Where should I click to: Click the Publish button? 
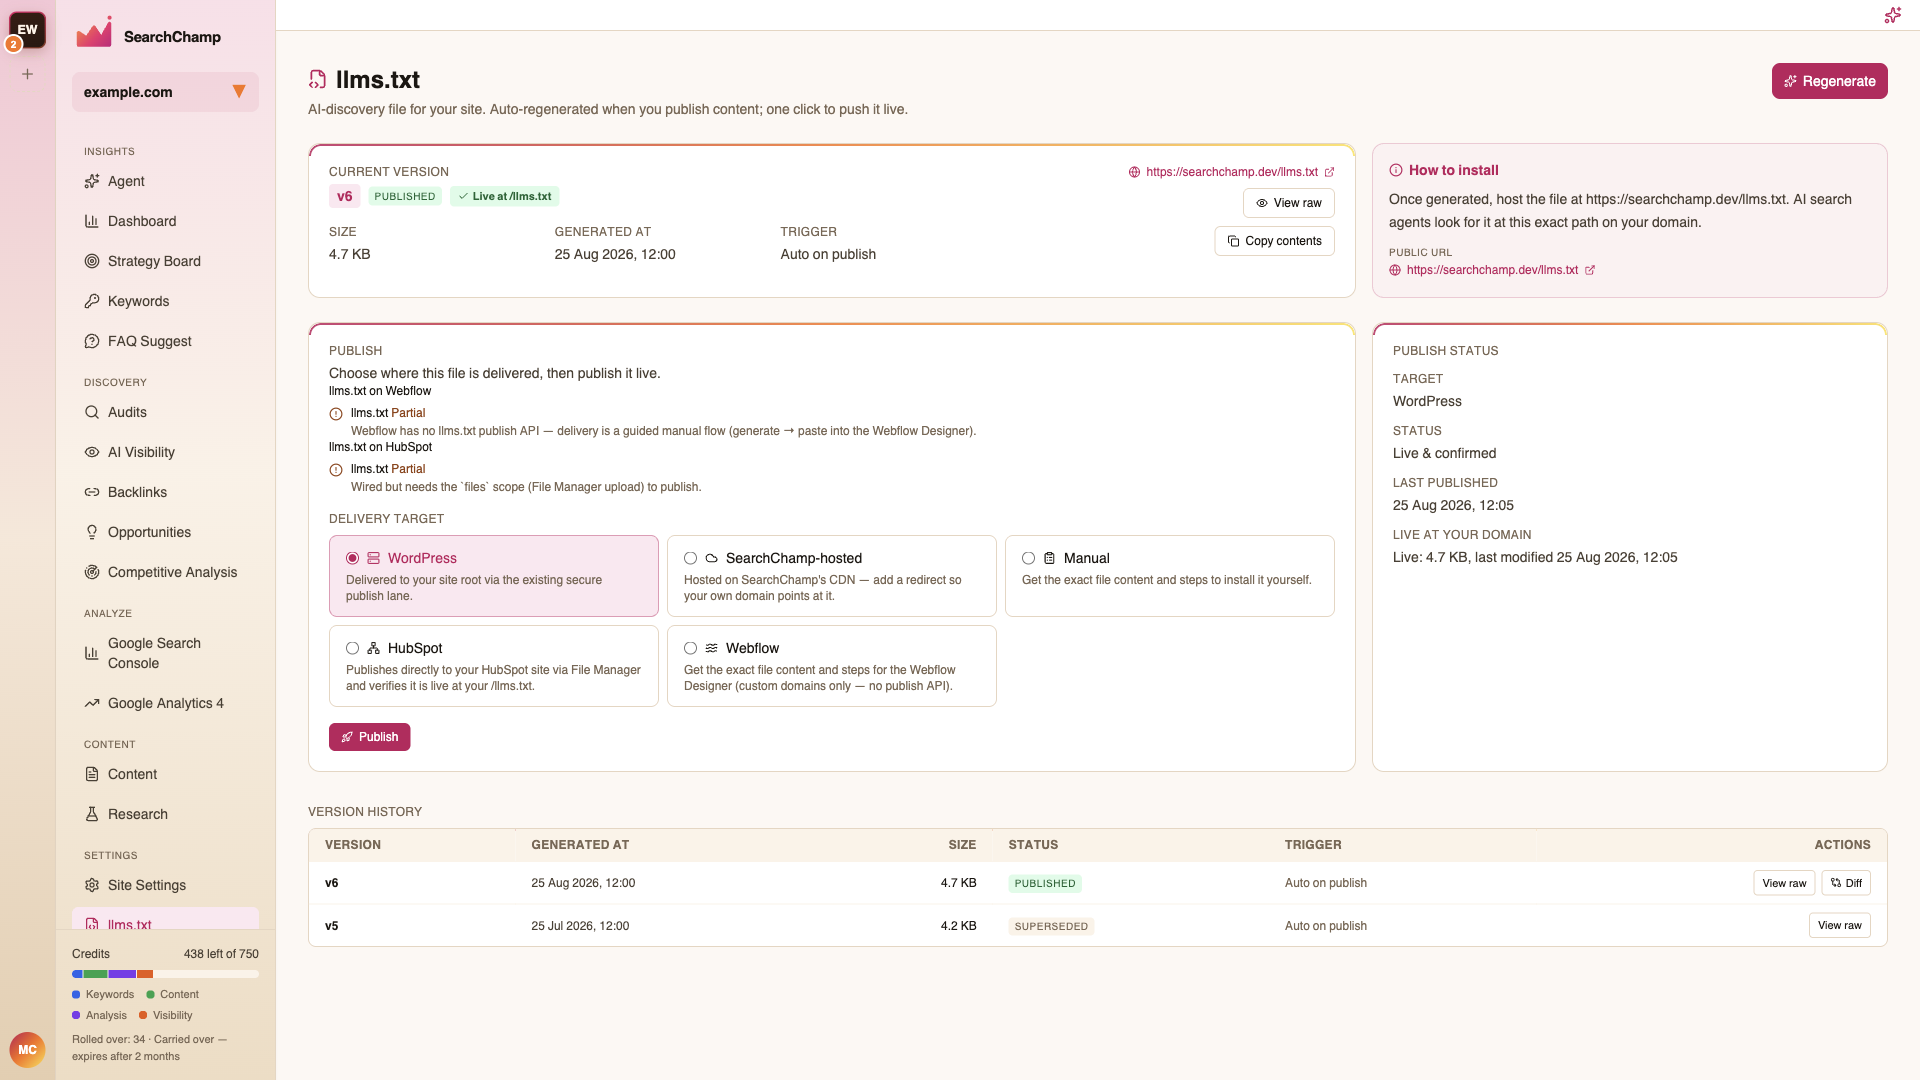(369, 737)
